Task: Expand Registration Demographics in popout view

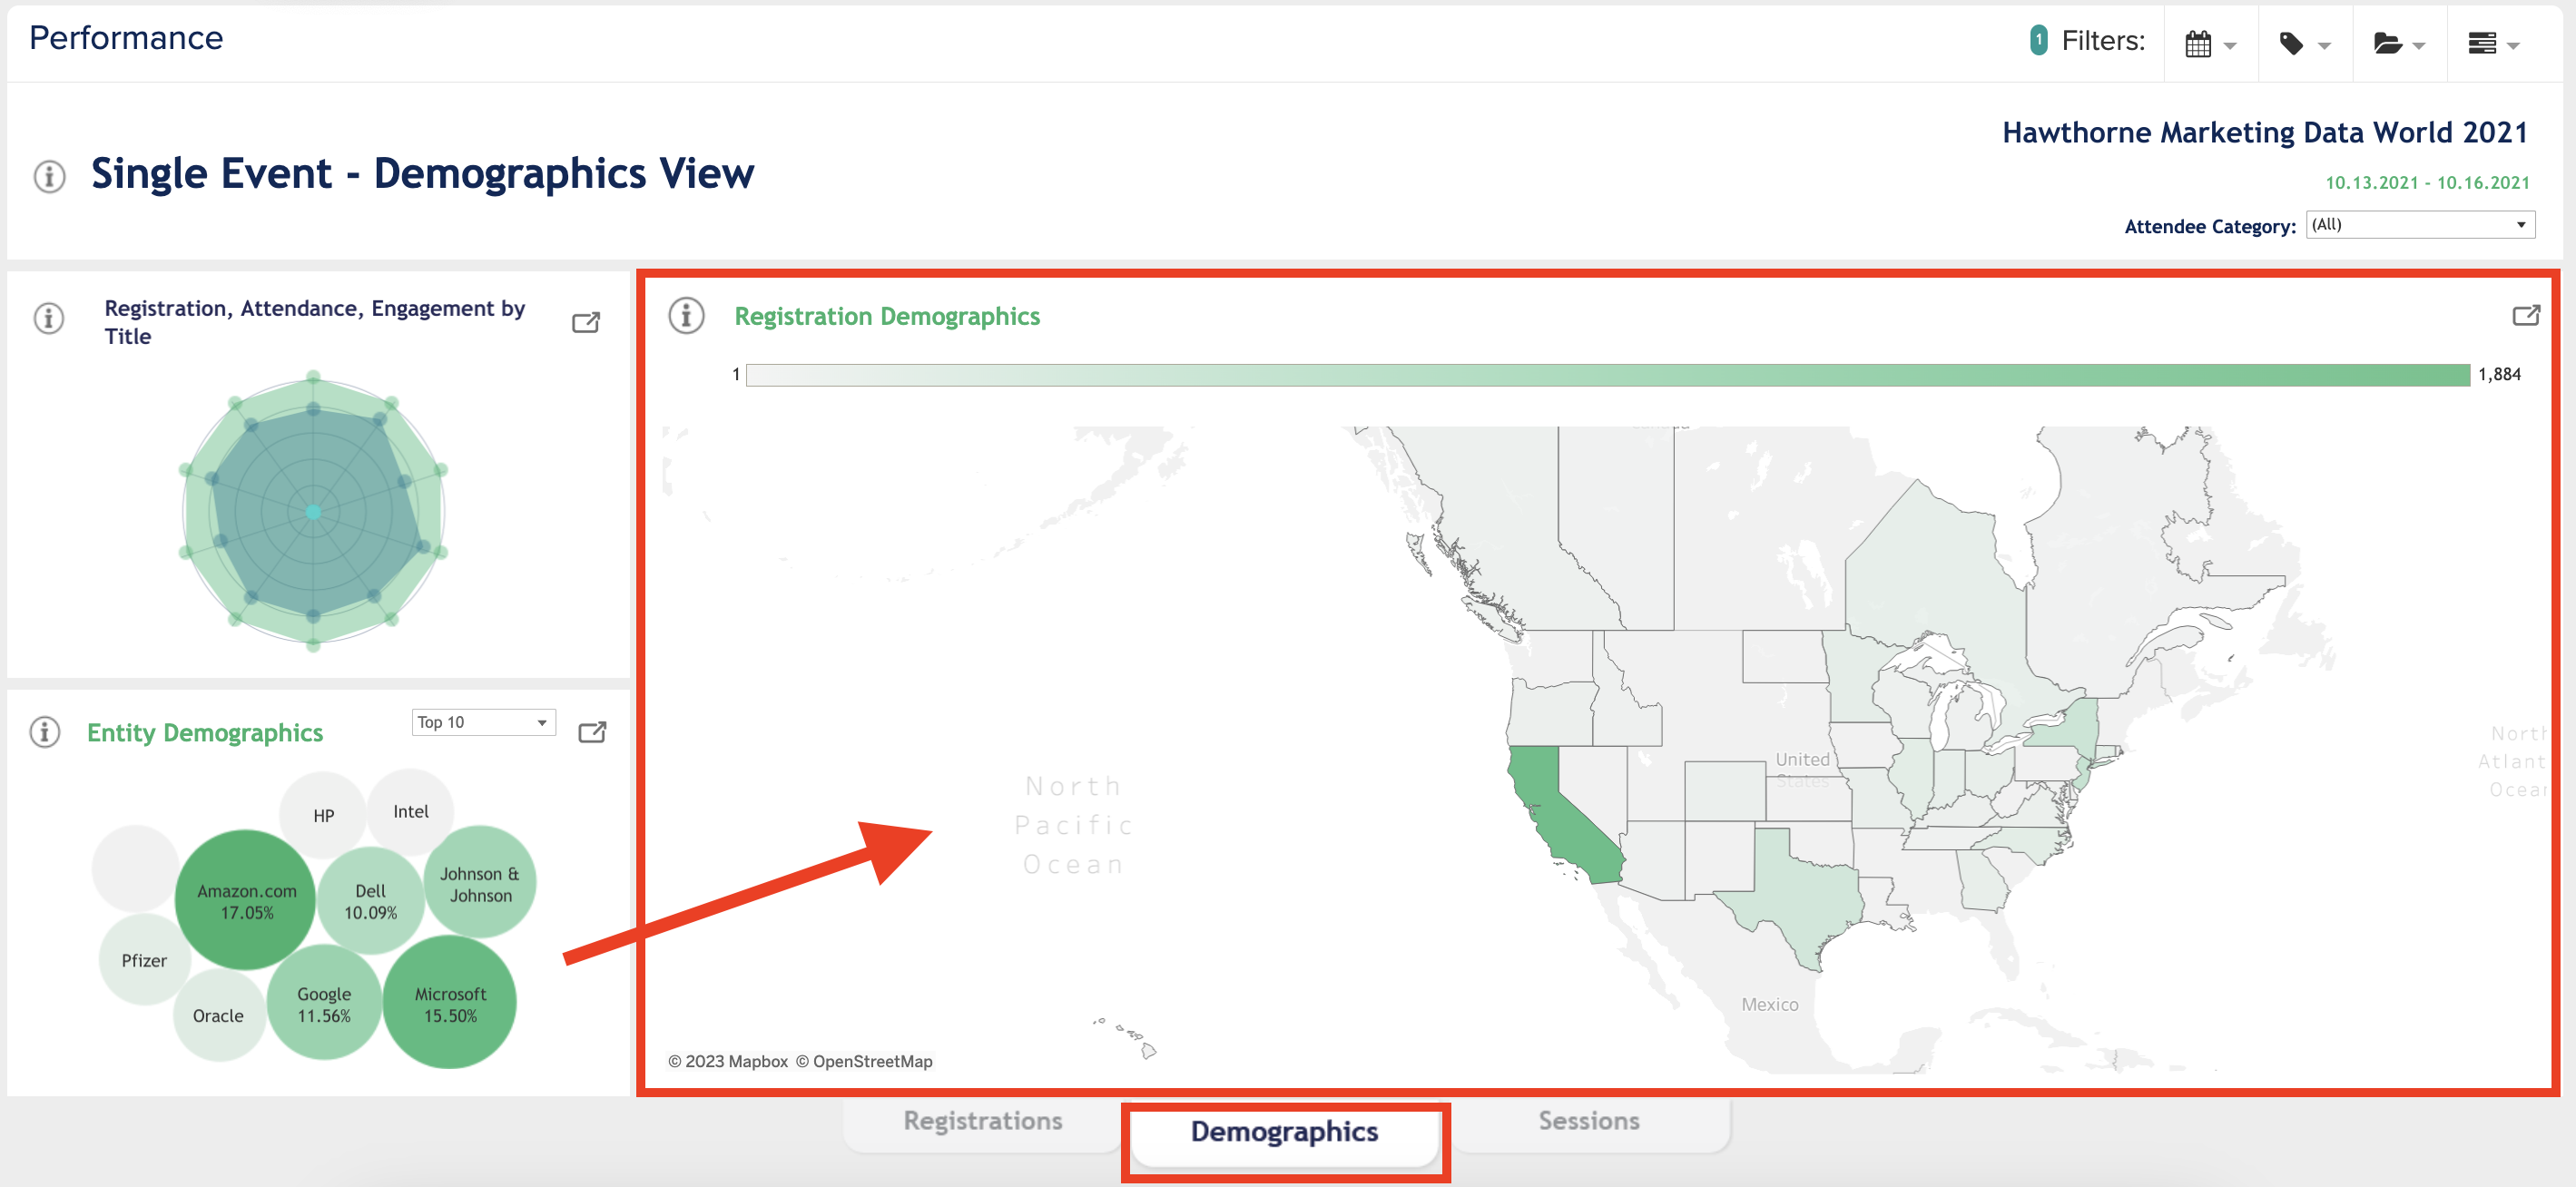Action: tap(2525, 316)
